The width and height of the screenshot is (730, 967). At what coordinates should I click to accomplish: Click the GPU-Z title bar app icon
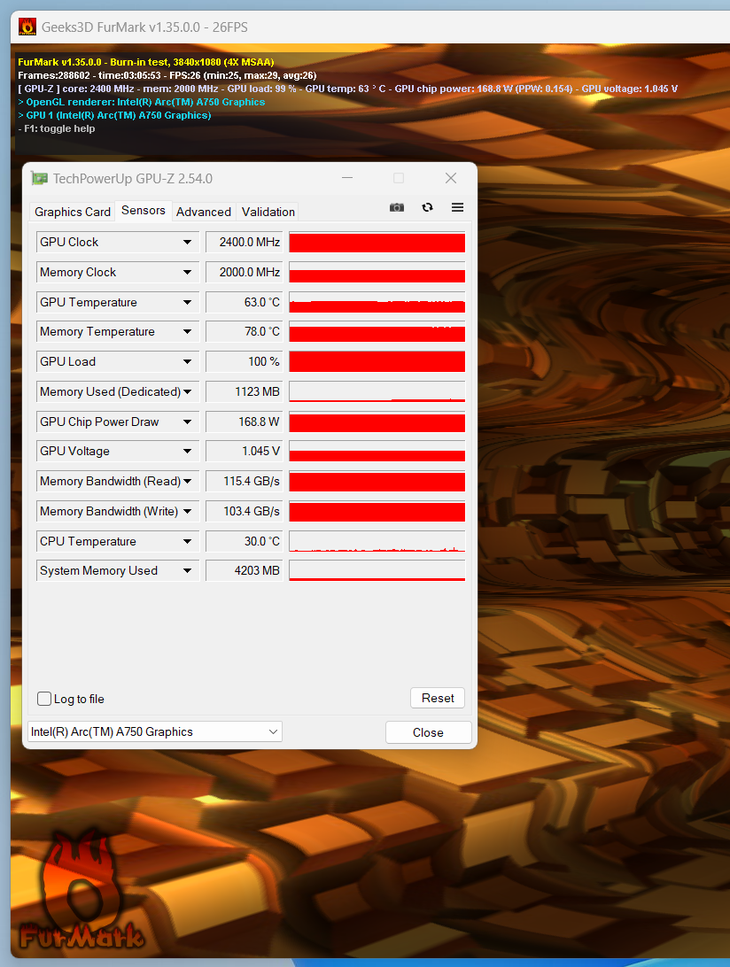pos(40,179)
